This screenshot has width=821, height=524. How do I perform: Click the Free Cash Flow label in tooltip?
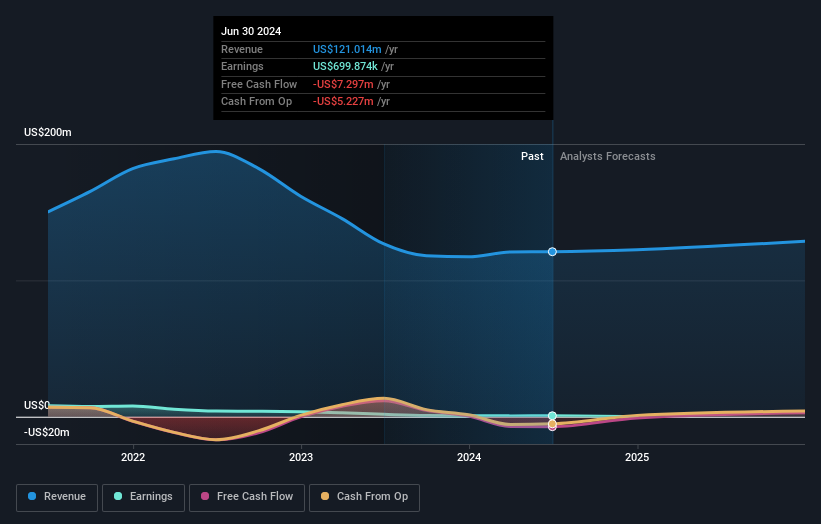pos(259,84)
